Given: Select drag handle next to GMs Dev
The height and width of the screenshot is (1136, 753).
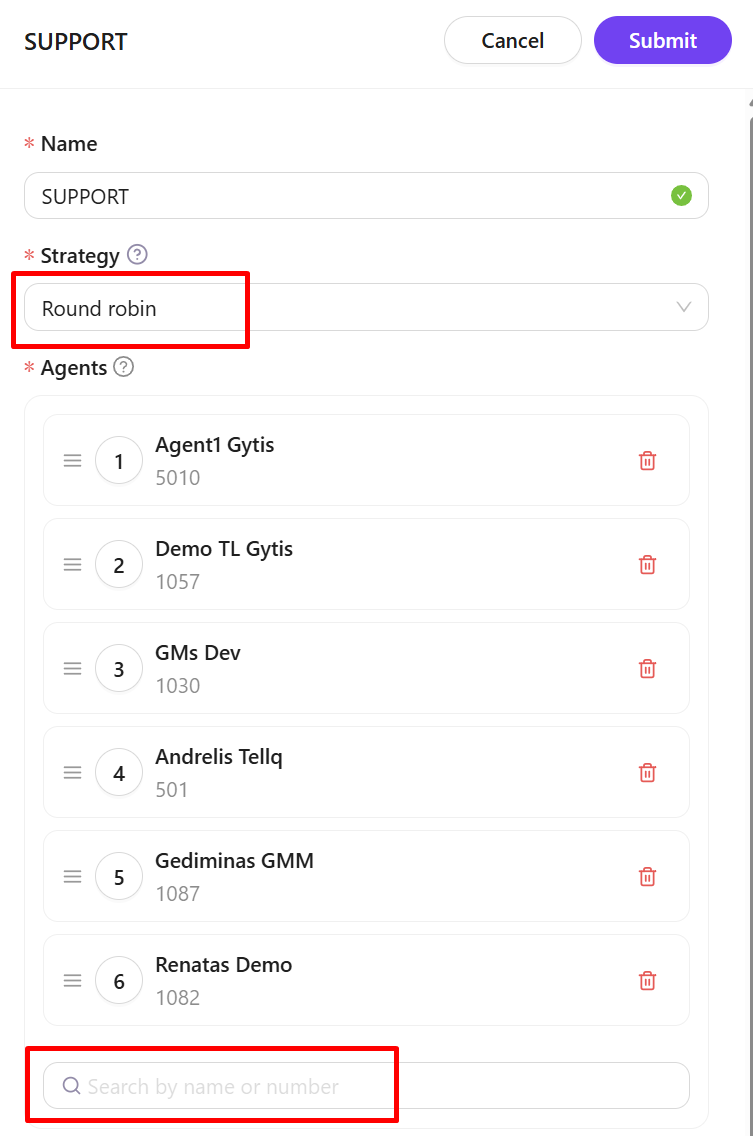Looking at the screenshot, I should pyautogui.click(x=72, y=669).
